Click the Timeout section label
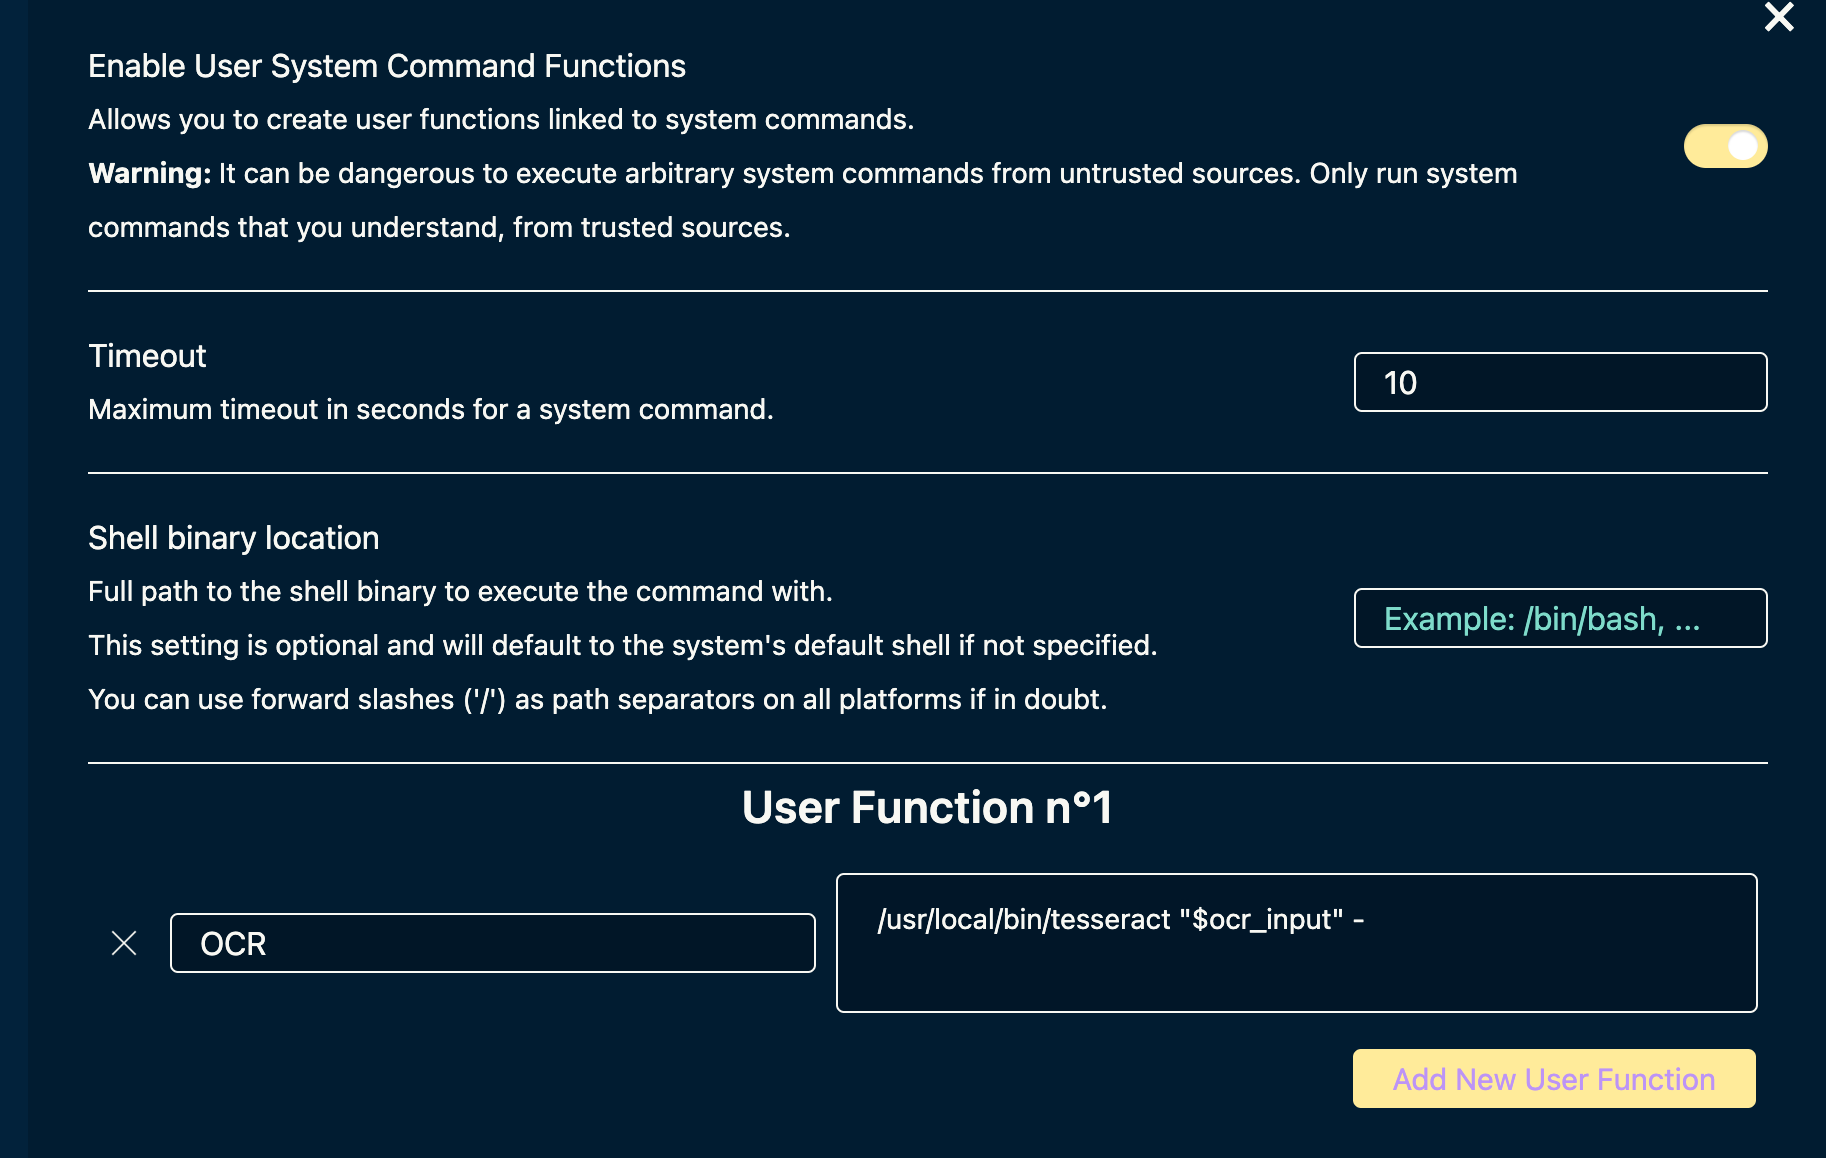Image resolution: width=1826 pixels, height=1158 pixels. pos(147,355)
